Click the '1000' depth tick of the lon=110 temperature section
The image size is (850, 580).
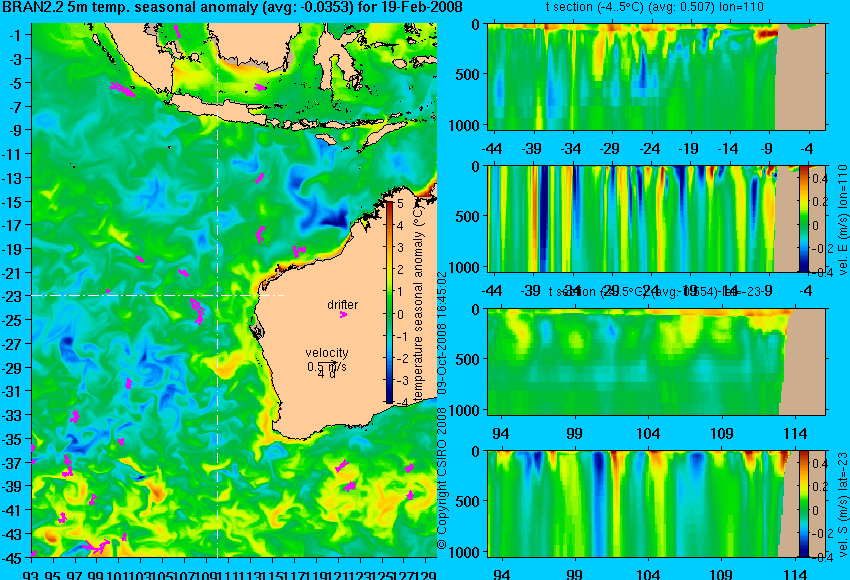(x=463, y=126)
